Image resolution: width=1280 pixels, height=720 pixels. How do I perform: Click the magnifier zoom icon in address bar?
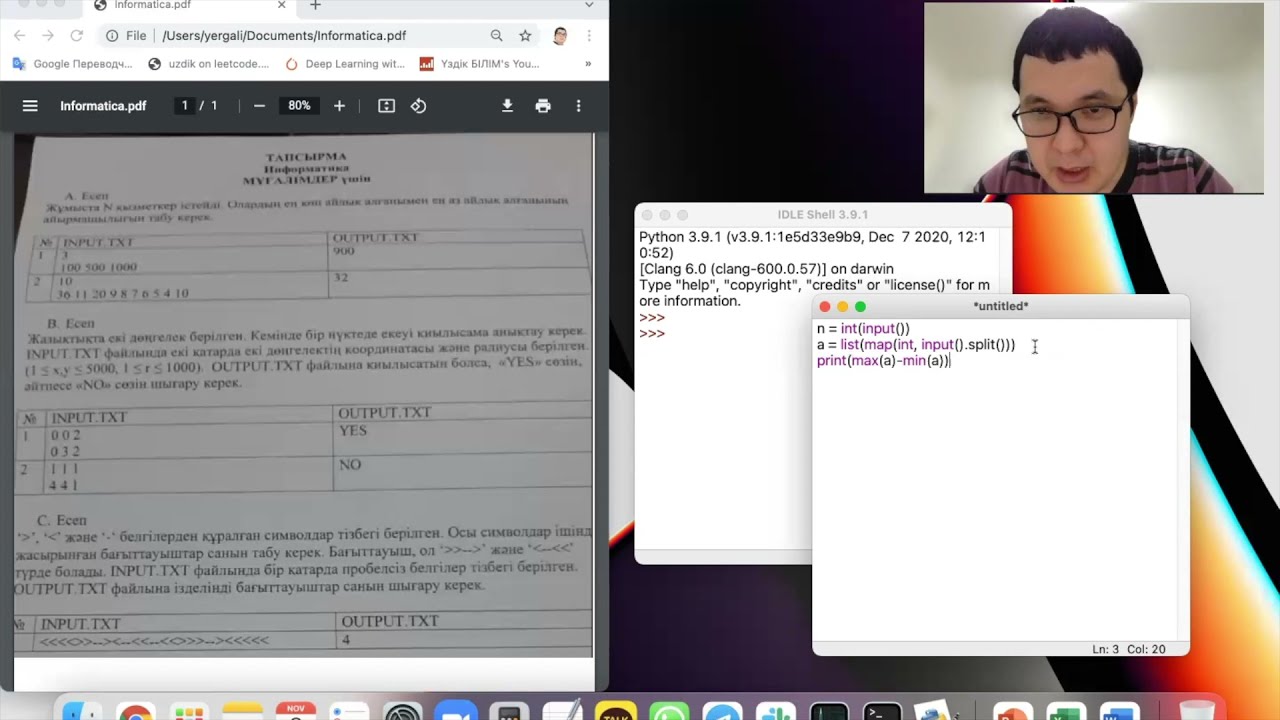pyautogui.click(x=497, y=36)
